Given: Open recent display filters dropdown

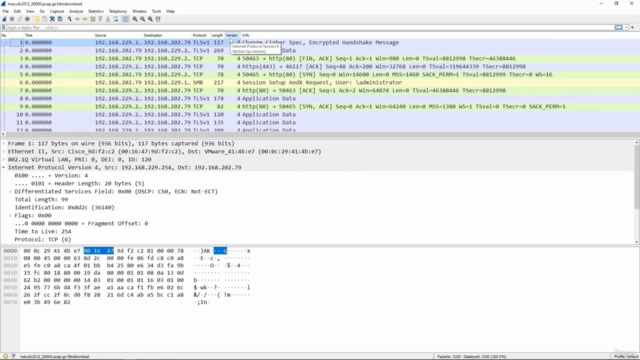Looking at the screenshot, I should (x=626, y=27).
